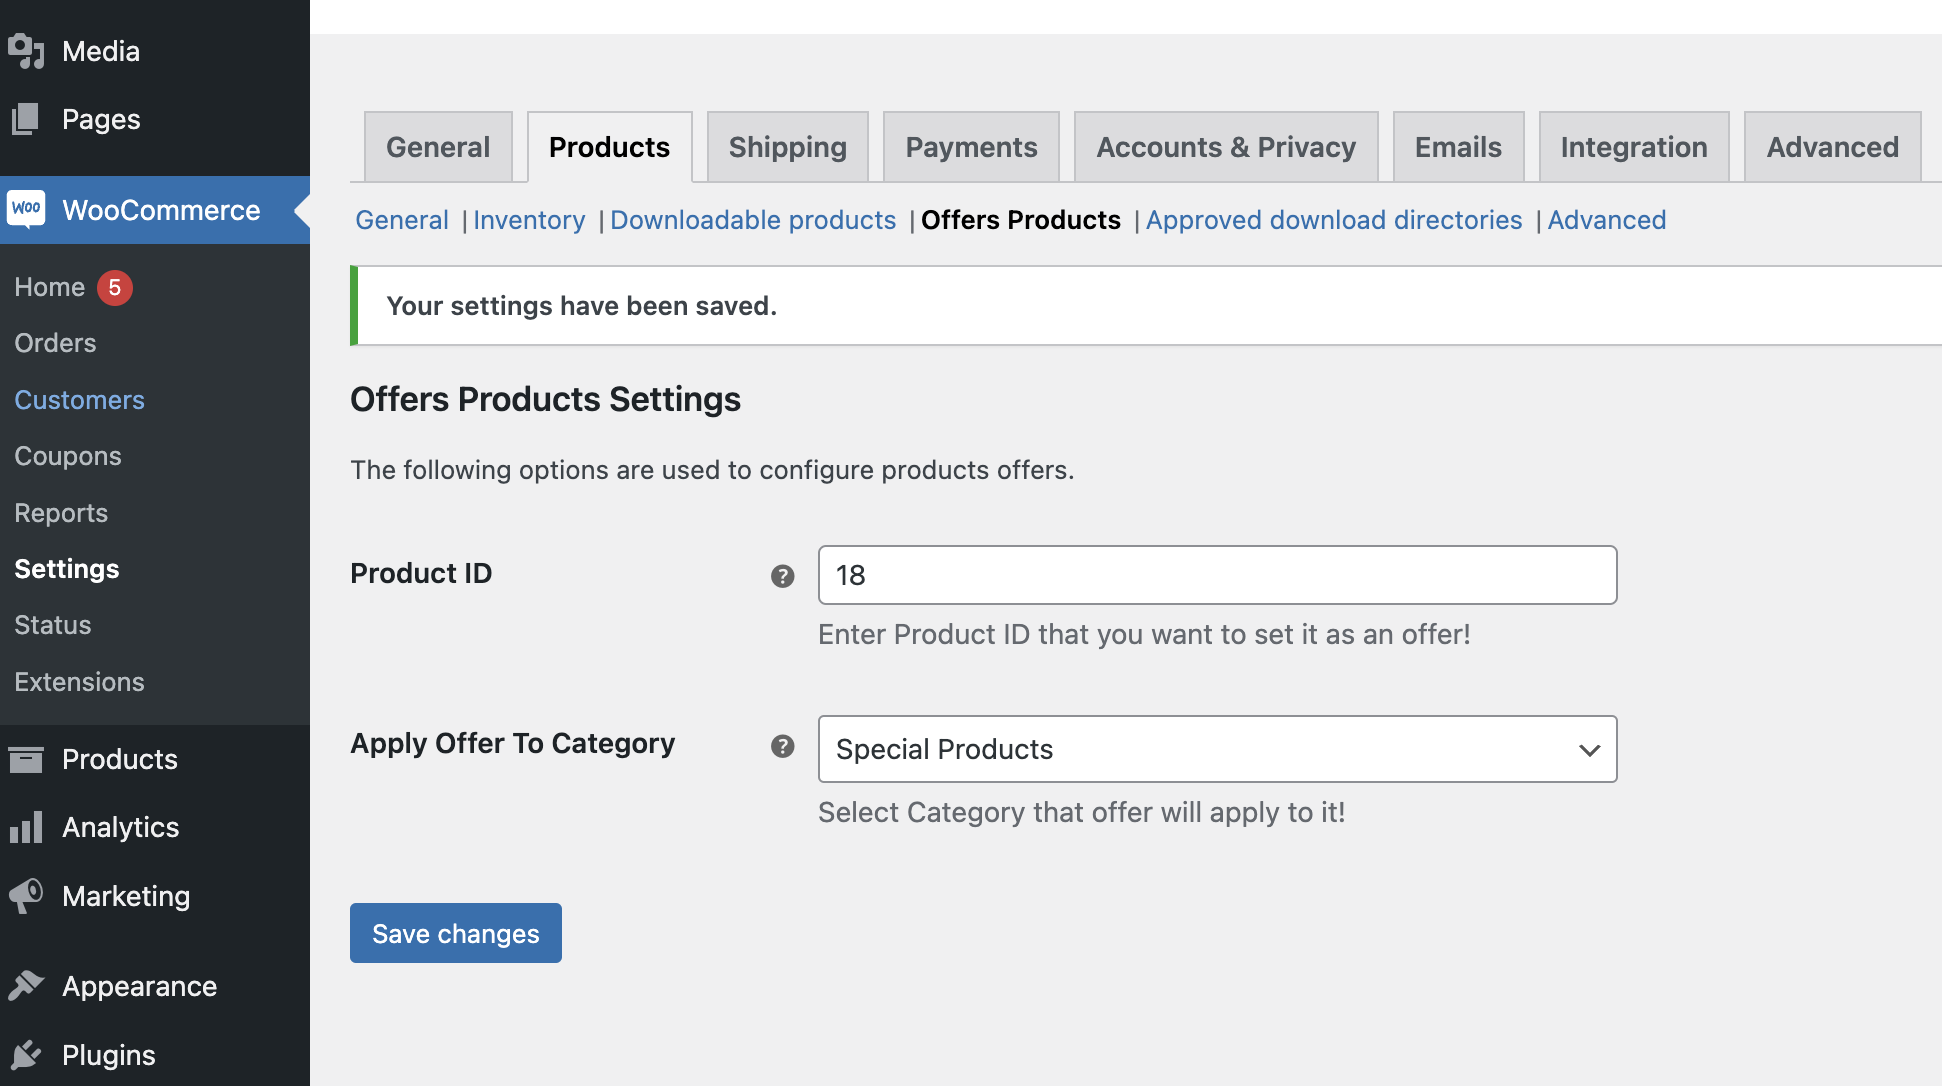Click the Apply Offer To Category help icon

pos(782,746)
